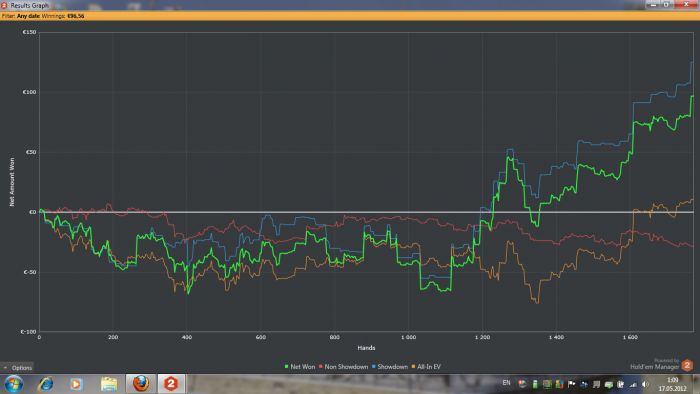Close the Results Graph window
The height and width of the screenshot is (394, 700).
pyautogui.click(x=686, y=4)
